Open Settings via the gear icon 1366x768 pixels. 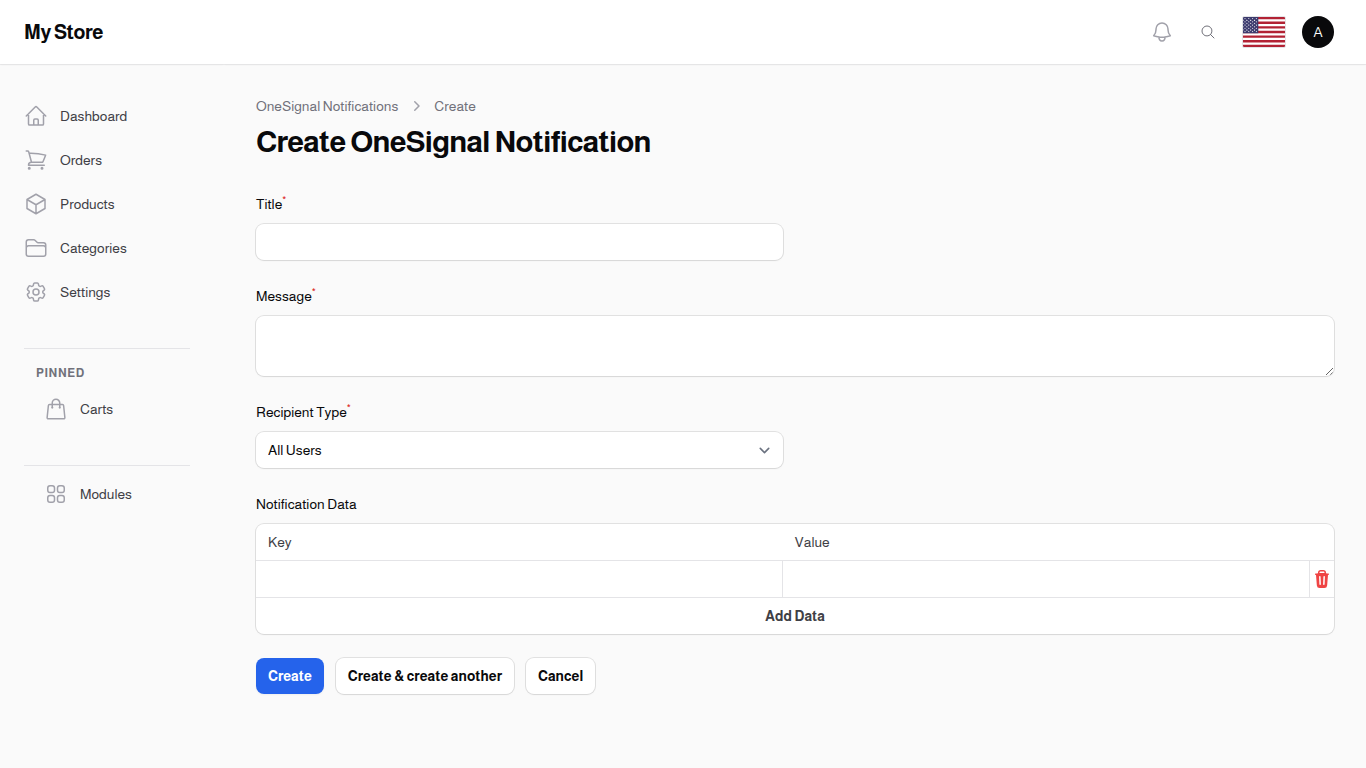(x=36, y=292)
